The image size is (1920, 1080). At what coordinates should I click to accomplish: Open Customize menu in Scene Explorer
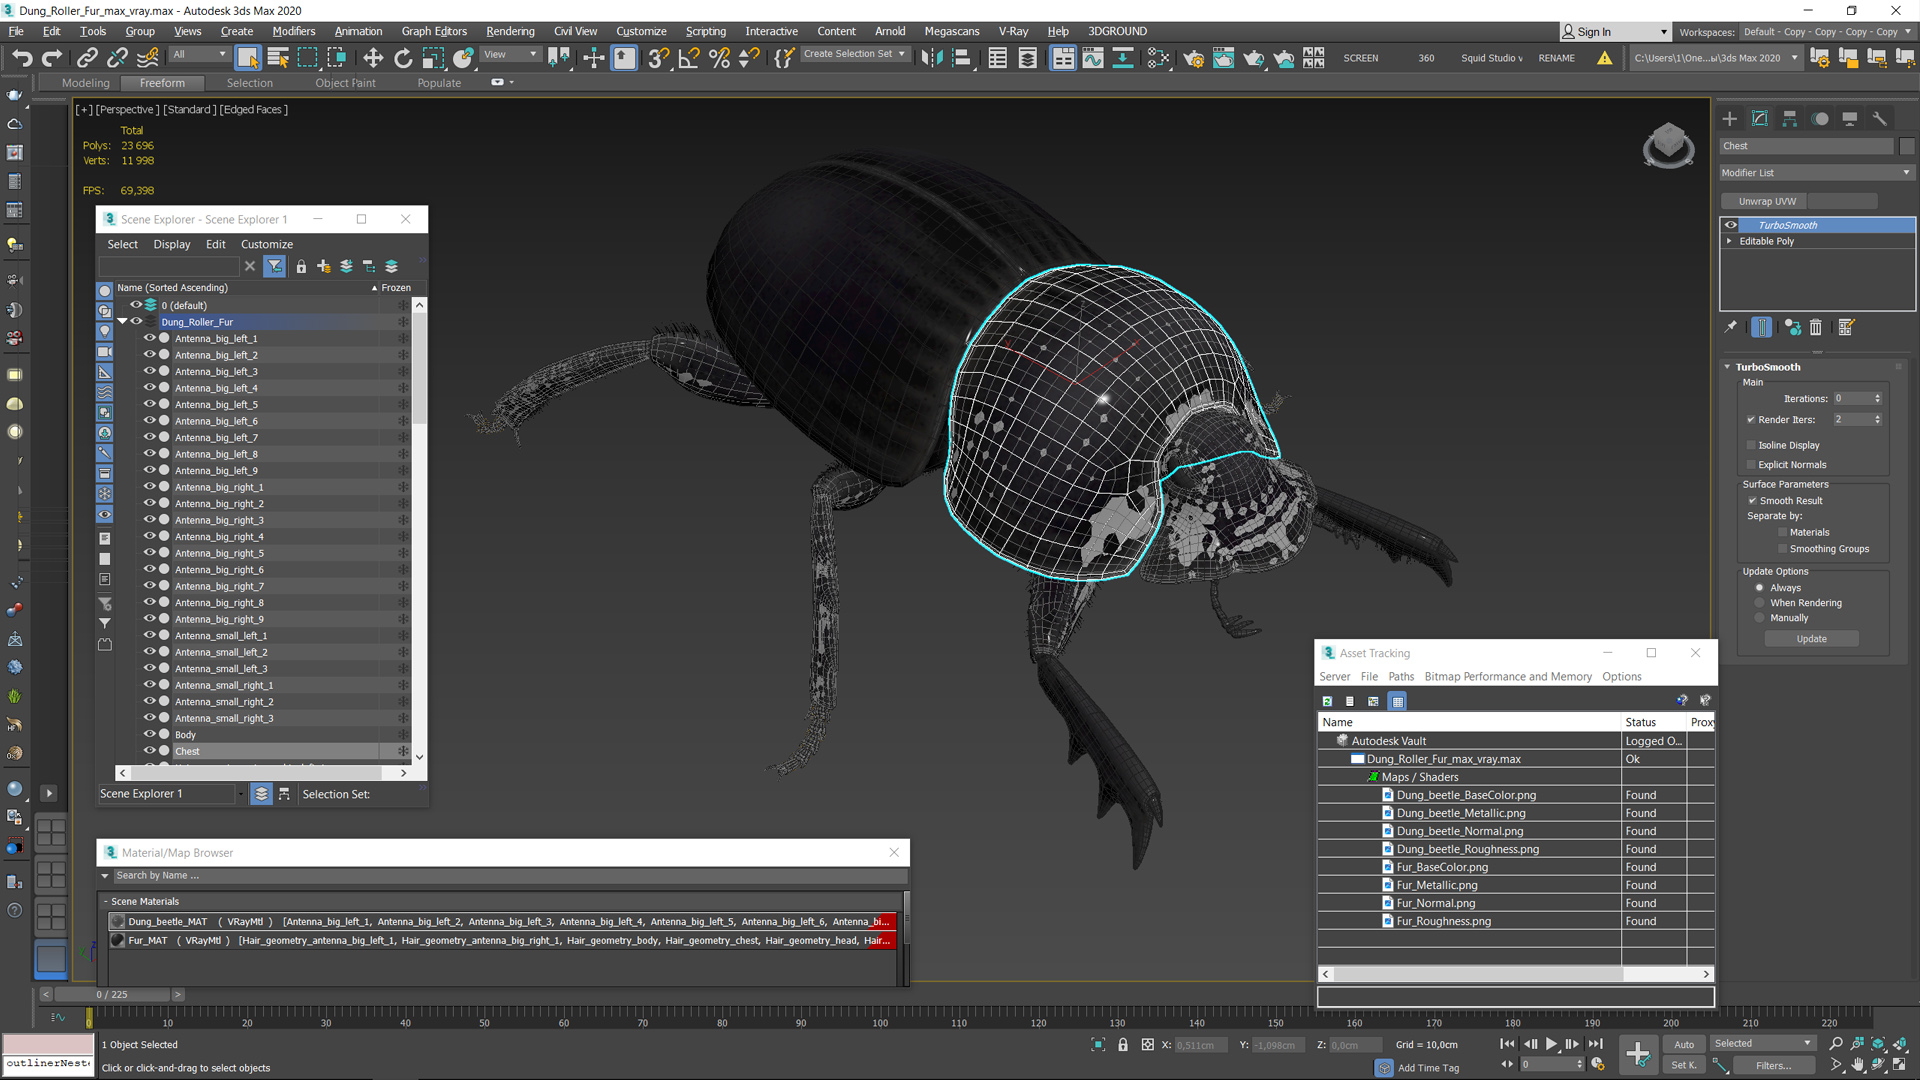(x=267, y=244)
